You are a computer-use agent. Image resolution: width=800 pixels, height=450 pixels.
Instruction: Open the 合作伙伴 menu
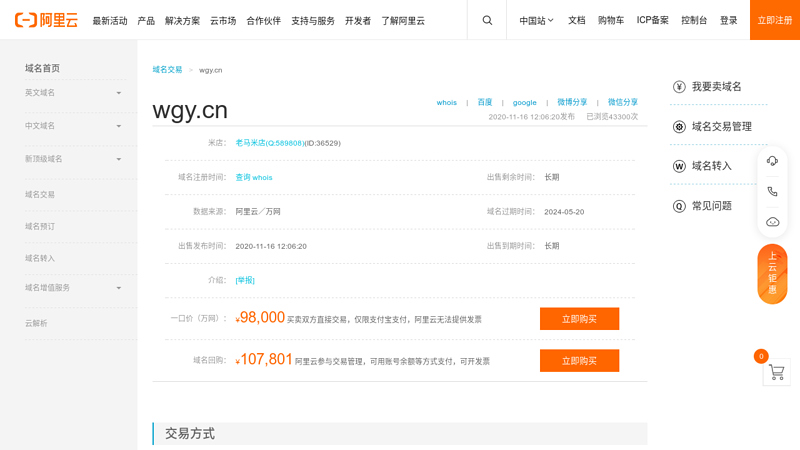(263, 21)
